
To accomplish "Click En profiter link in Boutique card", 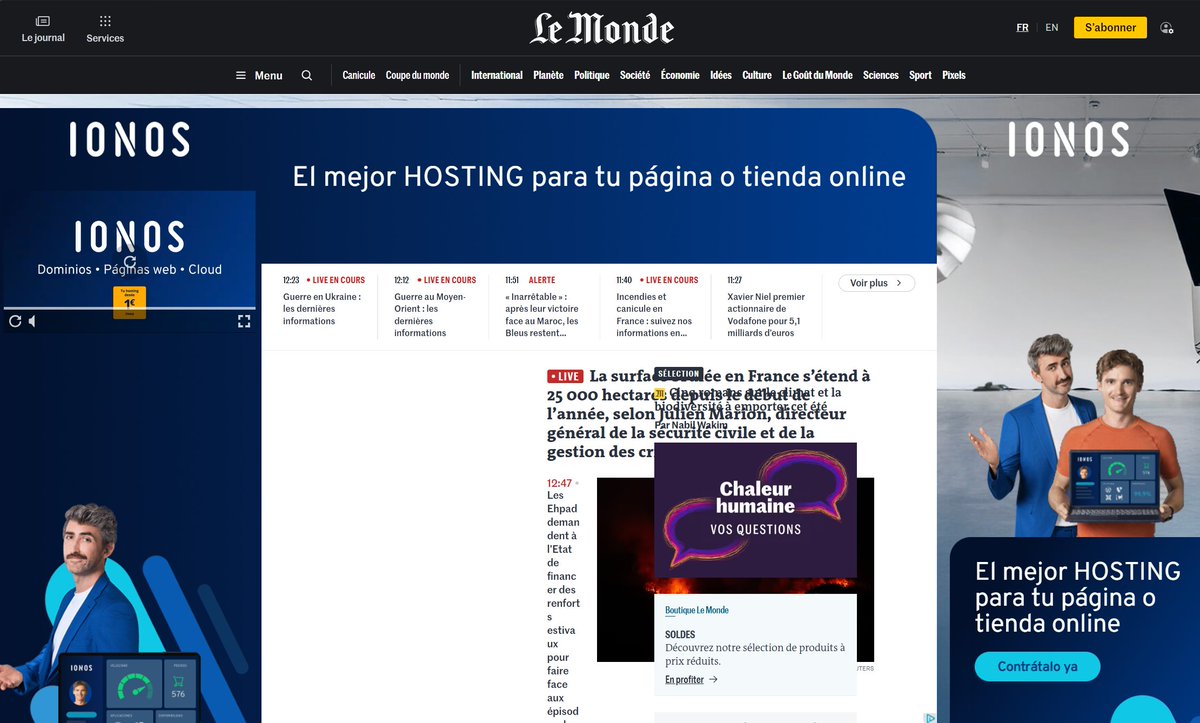I will pos(691,680).
